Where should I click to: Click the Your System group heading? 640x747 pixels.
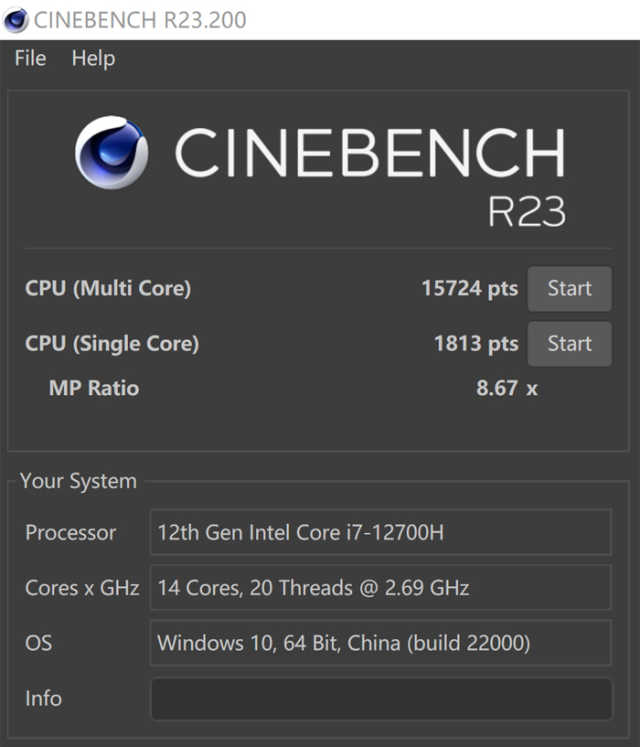78,481
